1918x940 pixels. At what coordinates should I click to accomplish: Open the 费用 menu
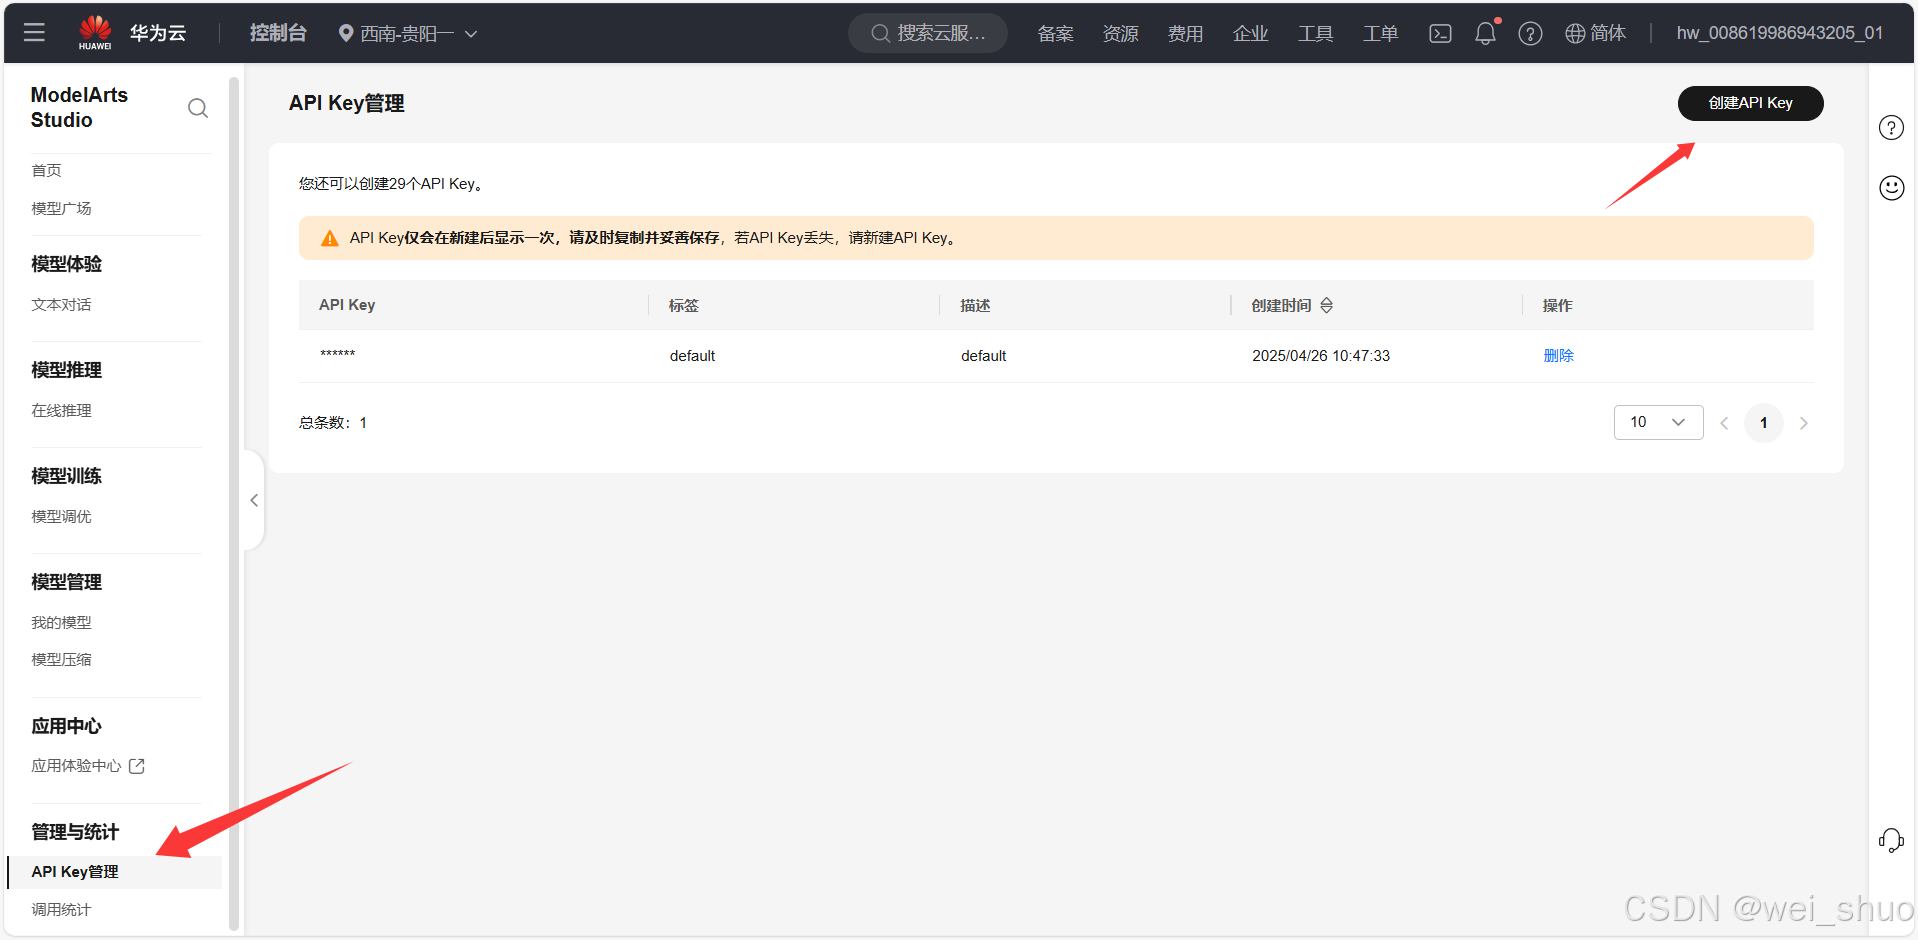coord(1185,33)
